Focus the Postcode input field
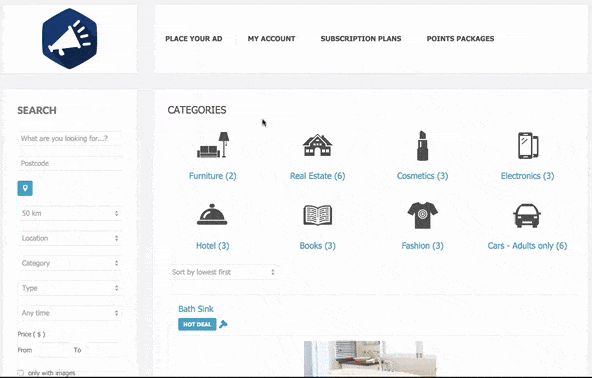Image resolution: width=592 pixels, height=378 pixels. pyautogui.click(x=70, y=164)
